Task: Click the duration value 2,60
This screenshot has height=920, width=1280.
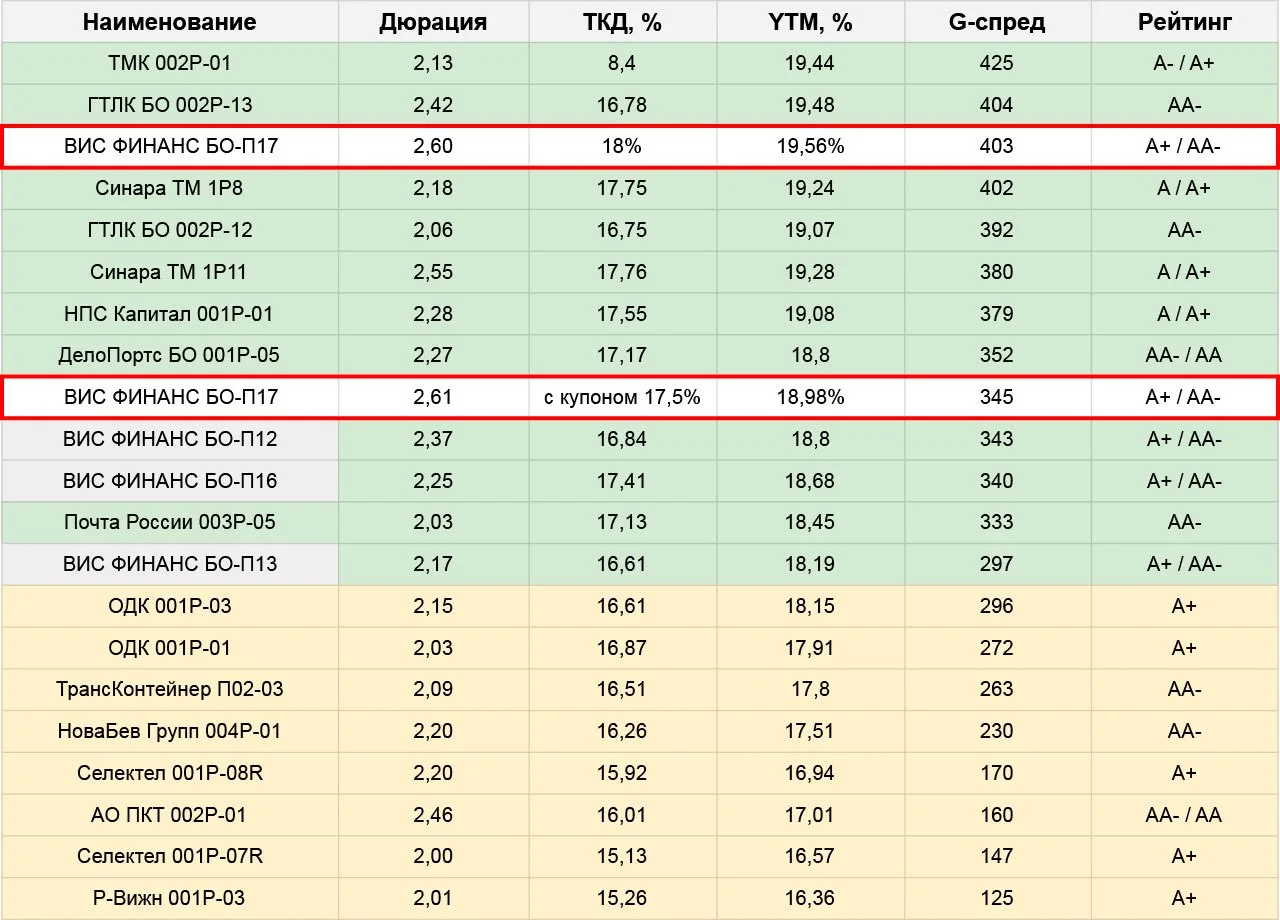Action: pos(433,146)
